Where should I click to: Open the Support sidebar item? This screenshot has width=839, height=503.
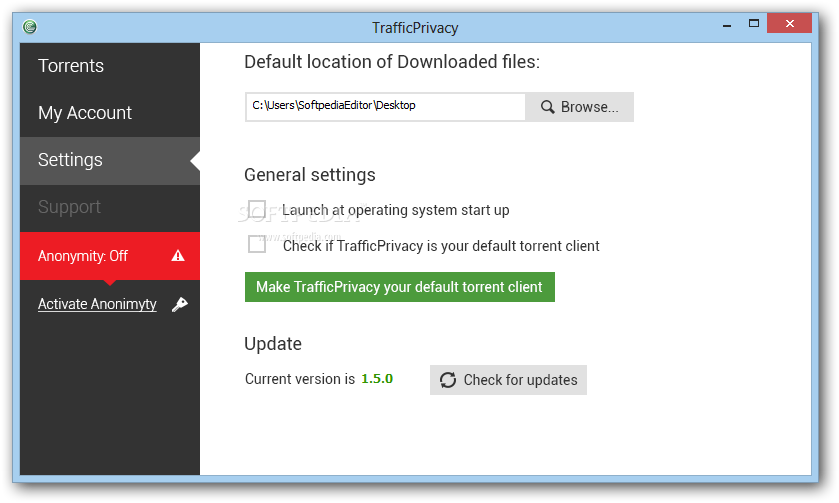110,207
